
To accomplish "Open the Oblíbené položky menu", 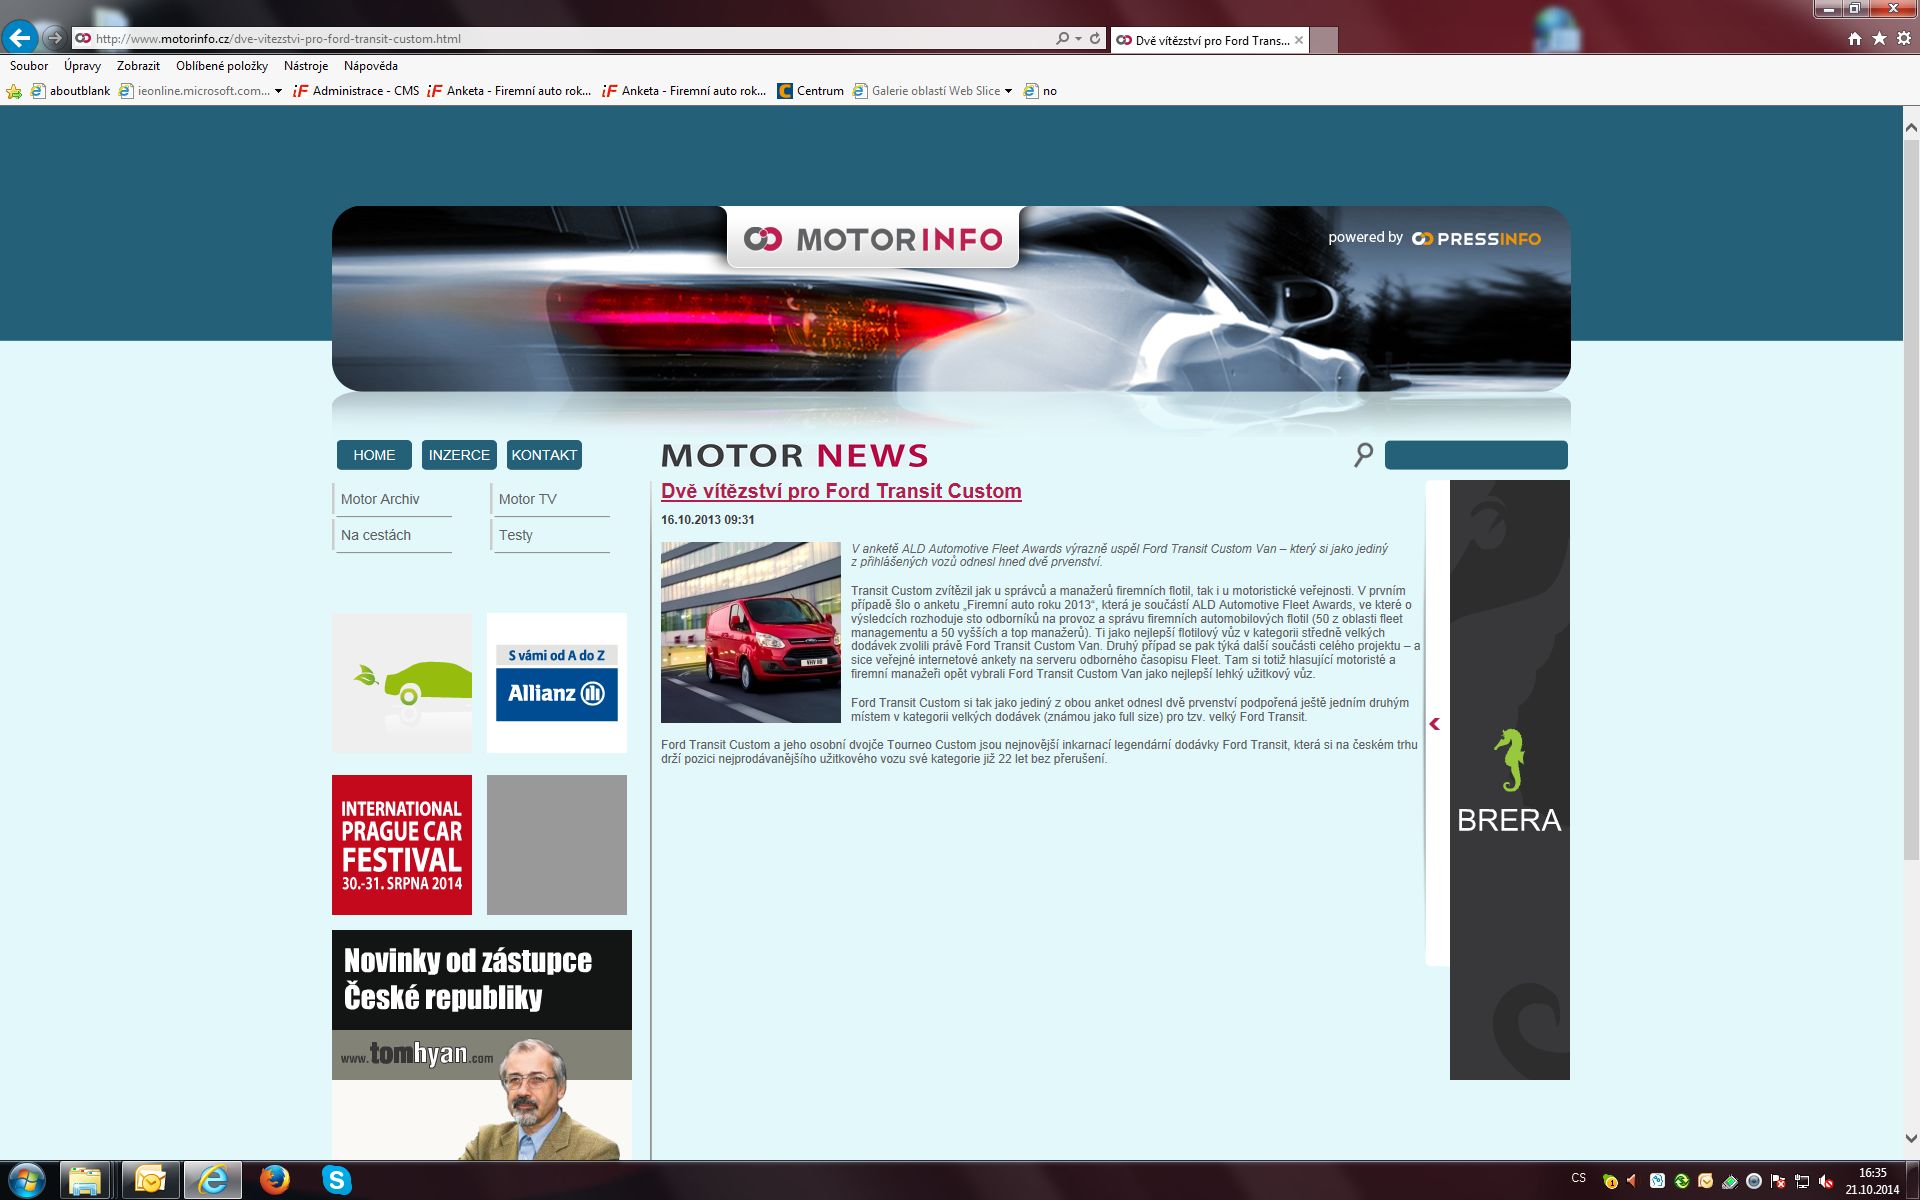I will point(222,66).
